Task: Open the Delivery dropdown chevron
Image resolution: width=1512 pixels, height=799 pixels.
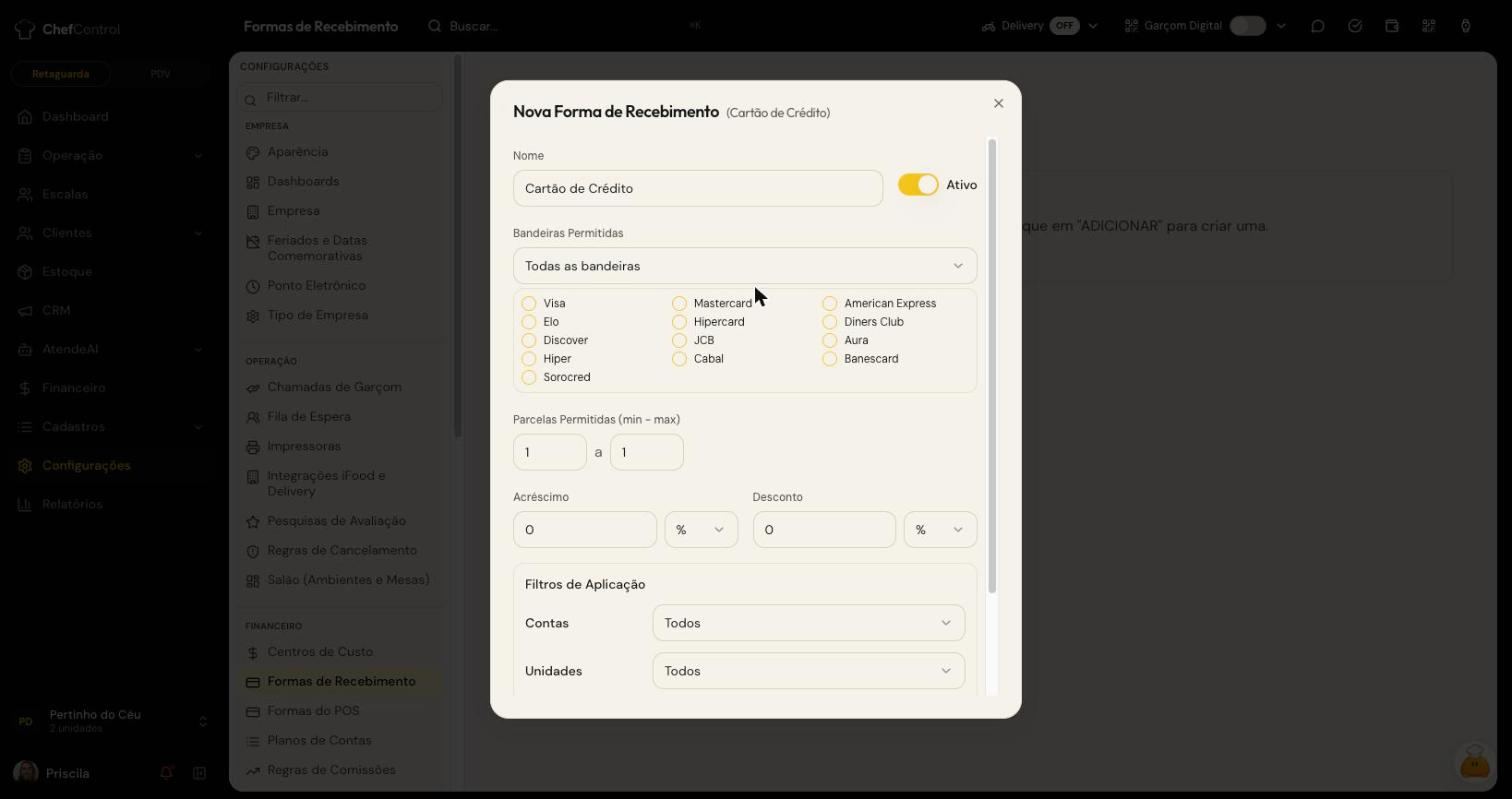Action: [1093, 26]
